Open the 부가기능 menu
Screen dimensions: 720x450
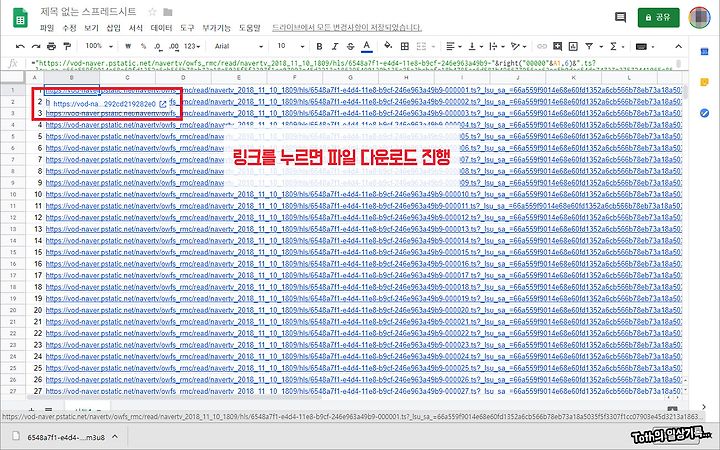[216, 28]
